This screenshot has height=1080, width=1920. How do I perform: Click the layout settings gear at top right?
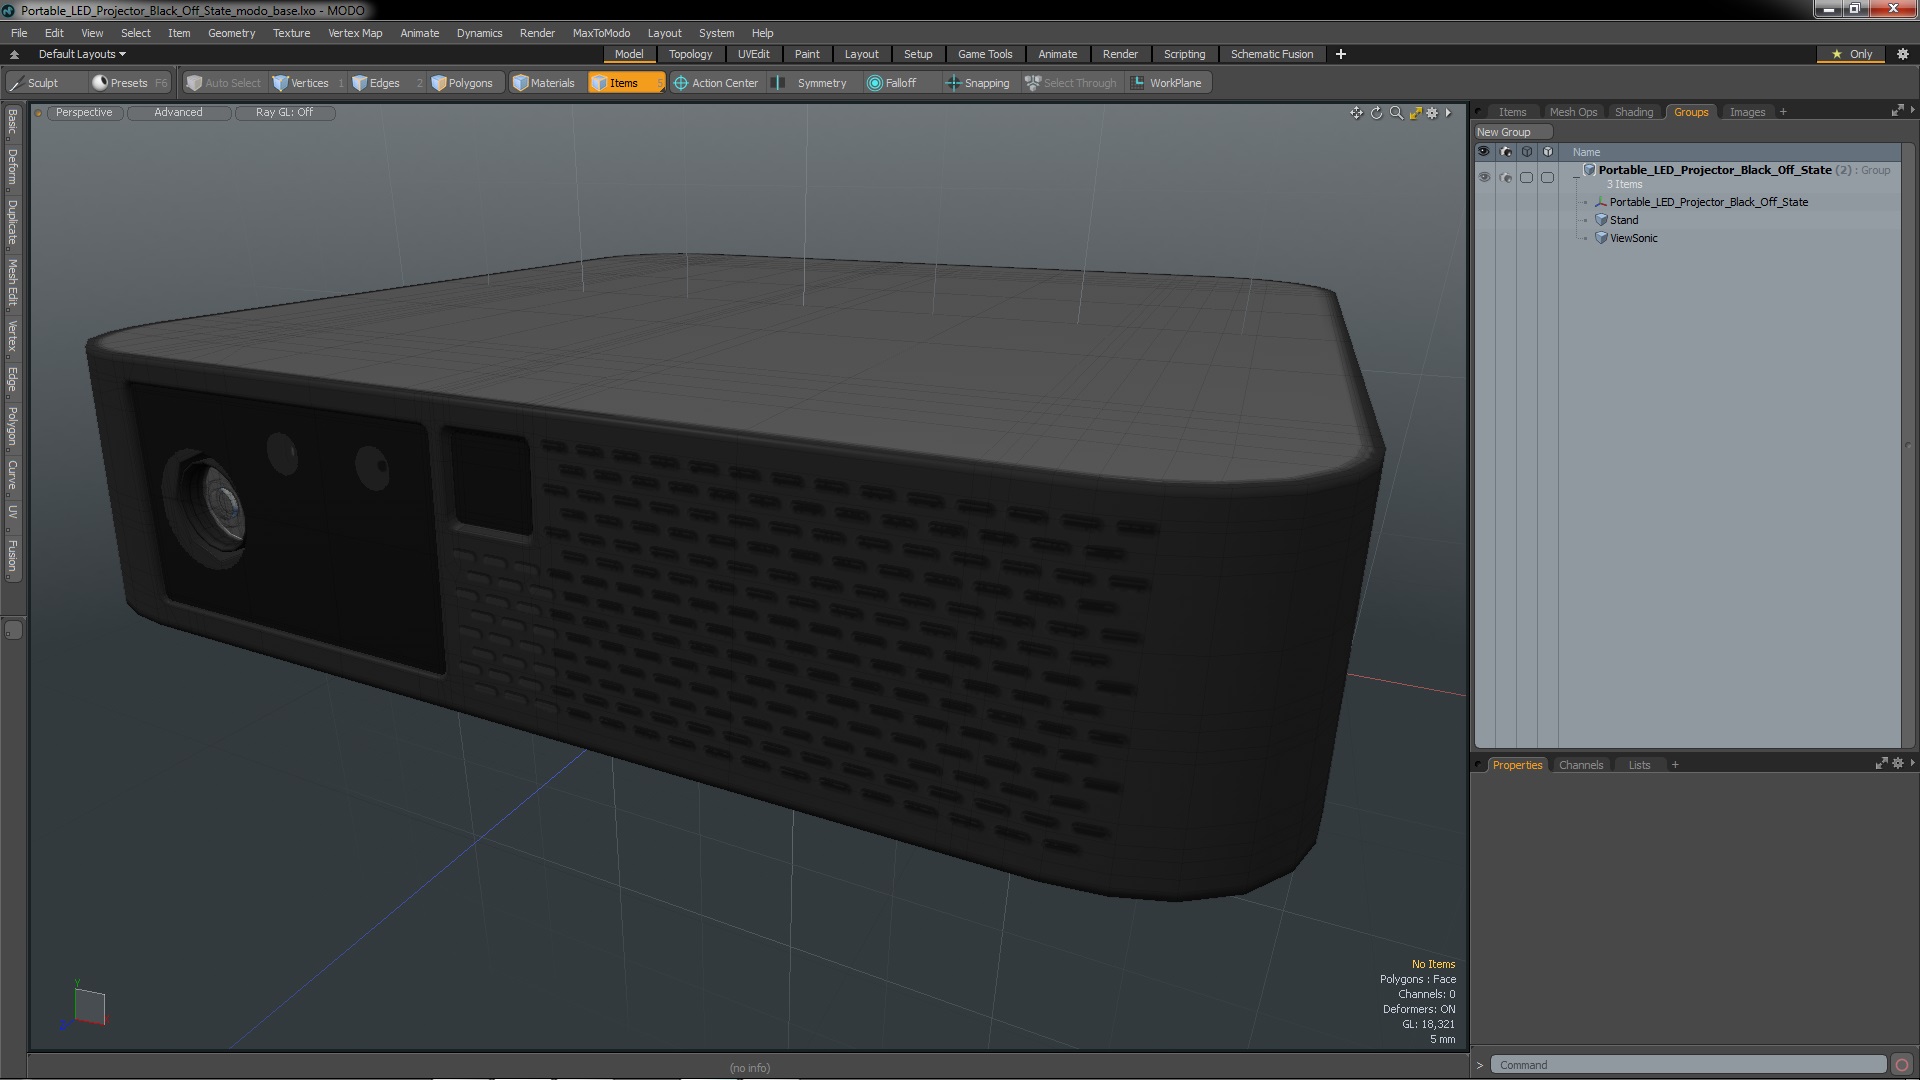(x=1902, y=54)
